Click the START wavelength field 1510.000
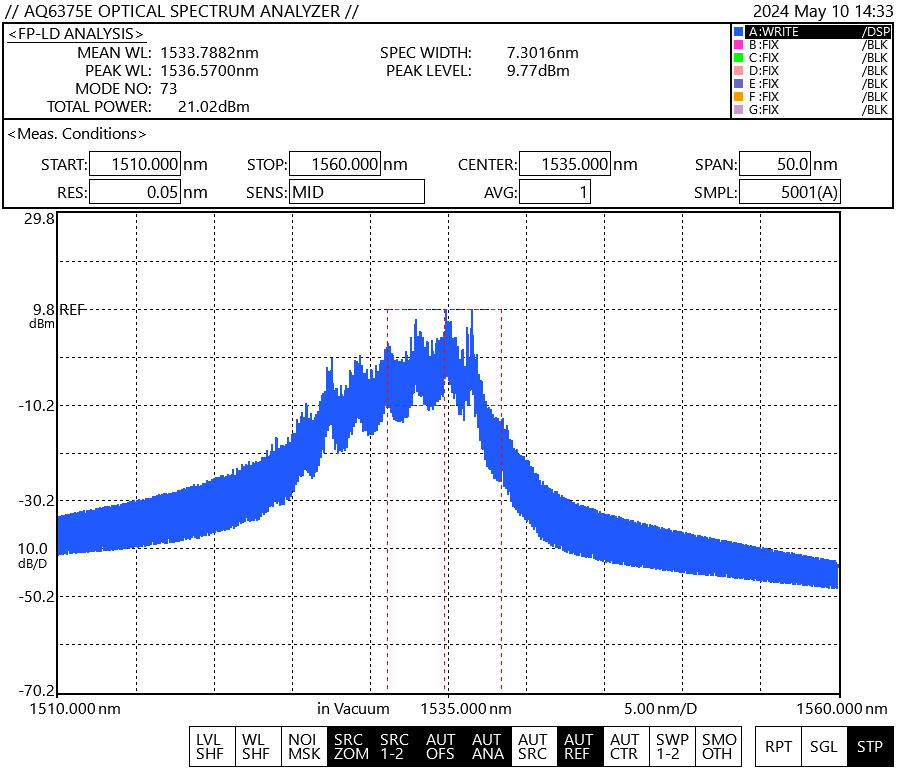Image resolution: width=899 pixels, height=768 pixels. tap(135, 164)
